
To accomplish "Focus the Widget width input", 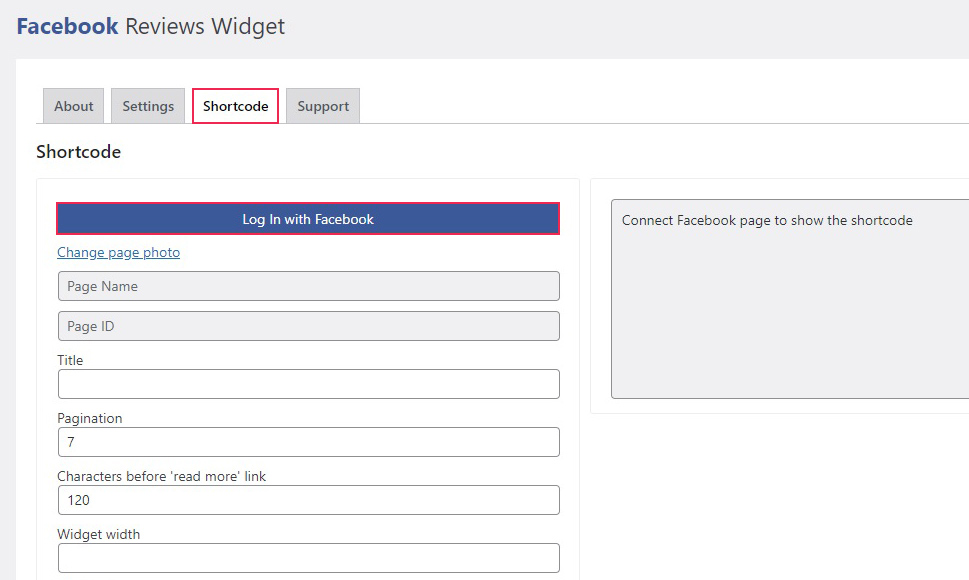I will point(309,558).
